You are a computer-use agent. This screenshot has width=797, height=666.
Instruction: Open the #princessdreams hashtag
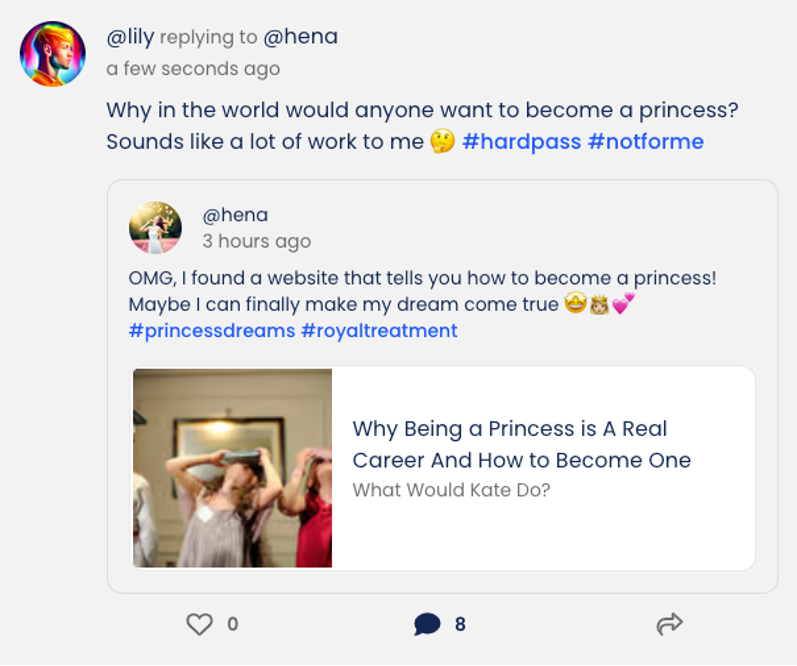tap(212, 331)
